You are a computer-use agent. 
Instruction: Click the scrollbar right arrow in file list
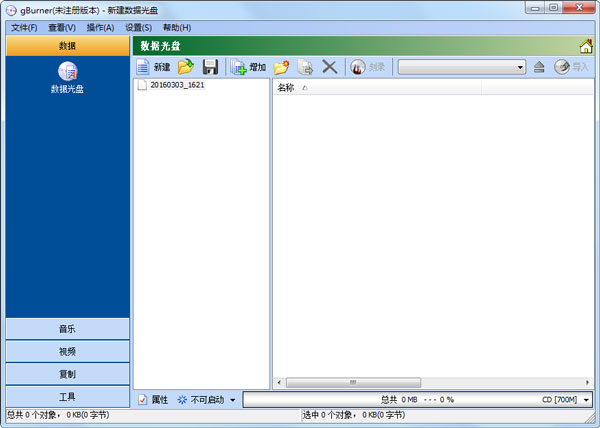[587, 382]
